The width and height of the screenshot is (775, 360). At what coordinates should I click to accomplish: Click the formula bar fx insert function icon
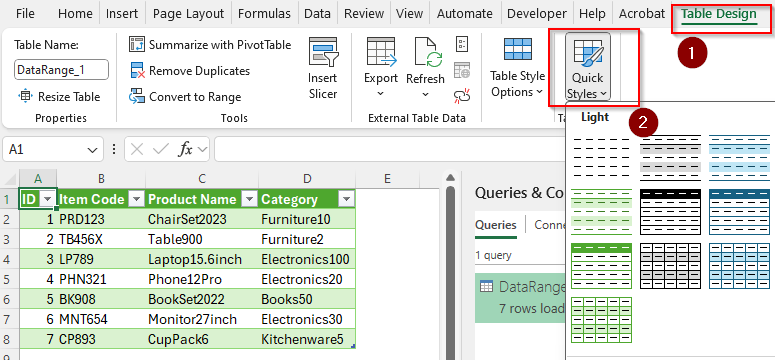(185, 149)
